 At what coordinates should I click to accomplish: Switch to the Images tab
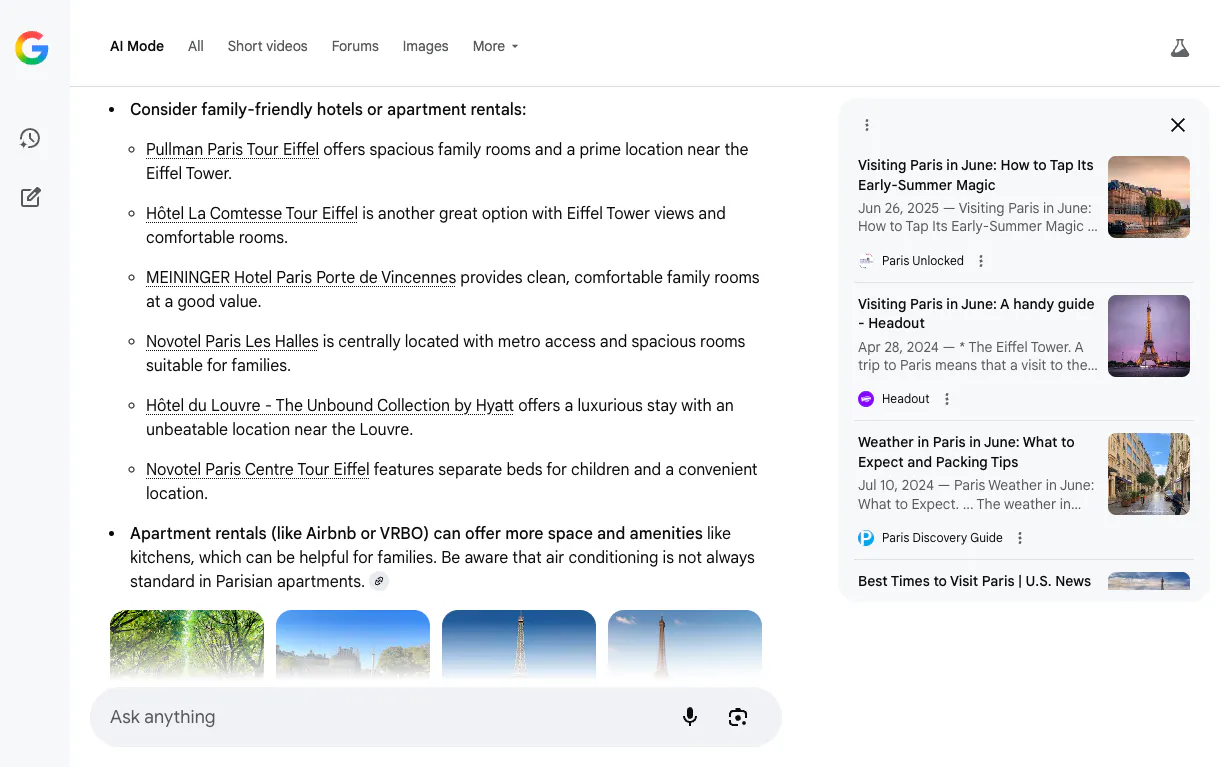[425, 46]
